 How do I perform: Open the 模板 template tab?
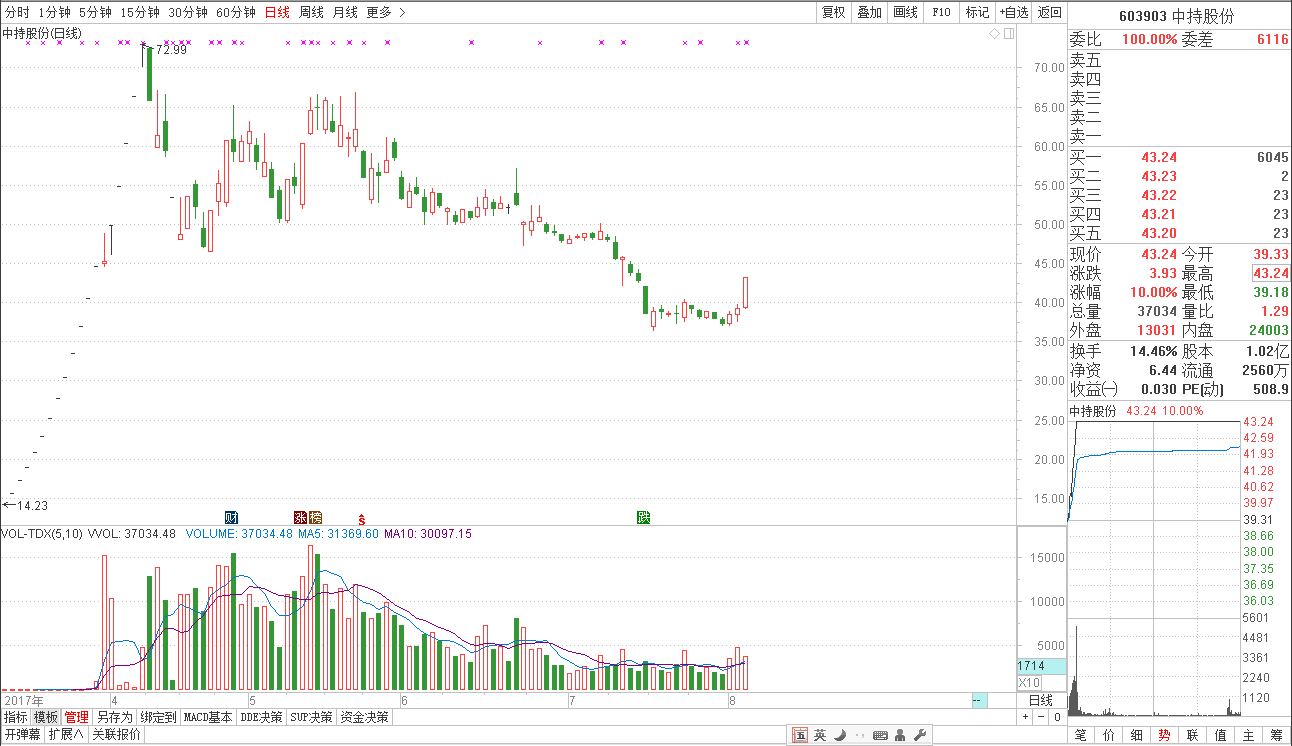click(x=46, y=717)
